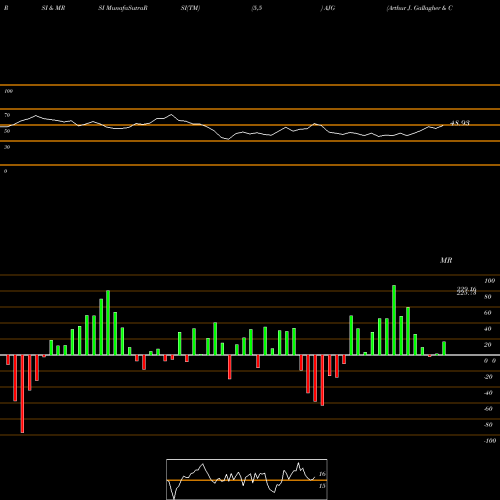Select the tallest green bar near 90
The height and width of the screenshot is (500, 500).
point(394,320)
